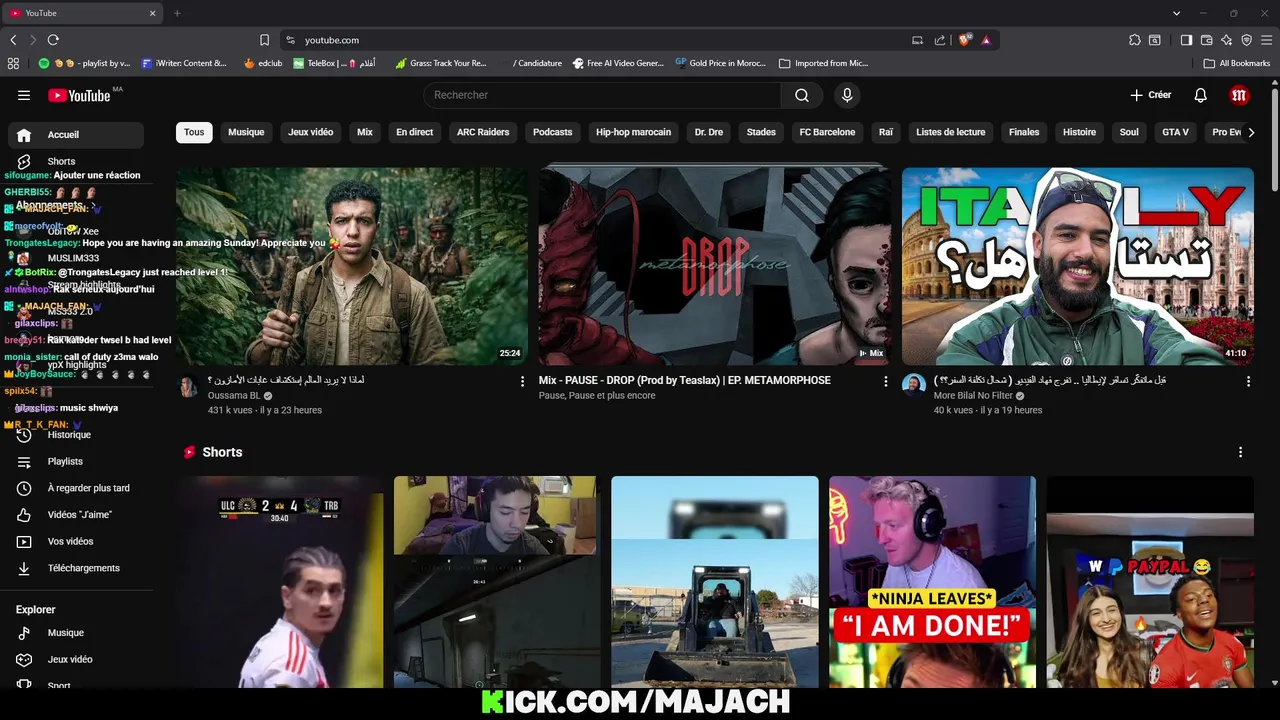1280x720 pixels.
Task: Bookmark this page icon in address bar
Action: [264, 40]
